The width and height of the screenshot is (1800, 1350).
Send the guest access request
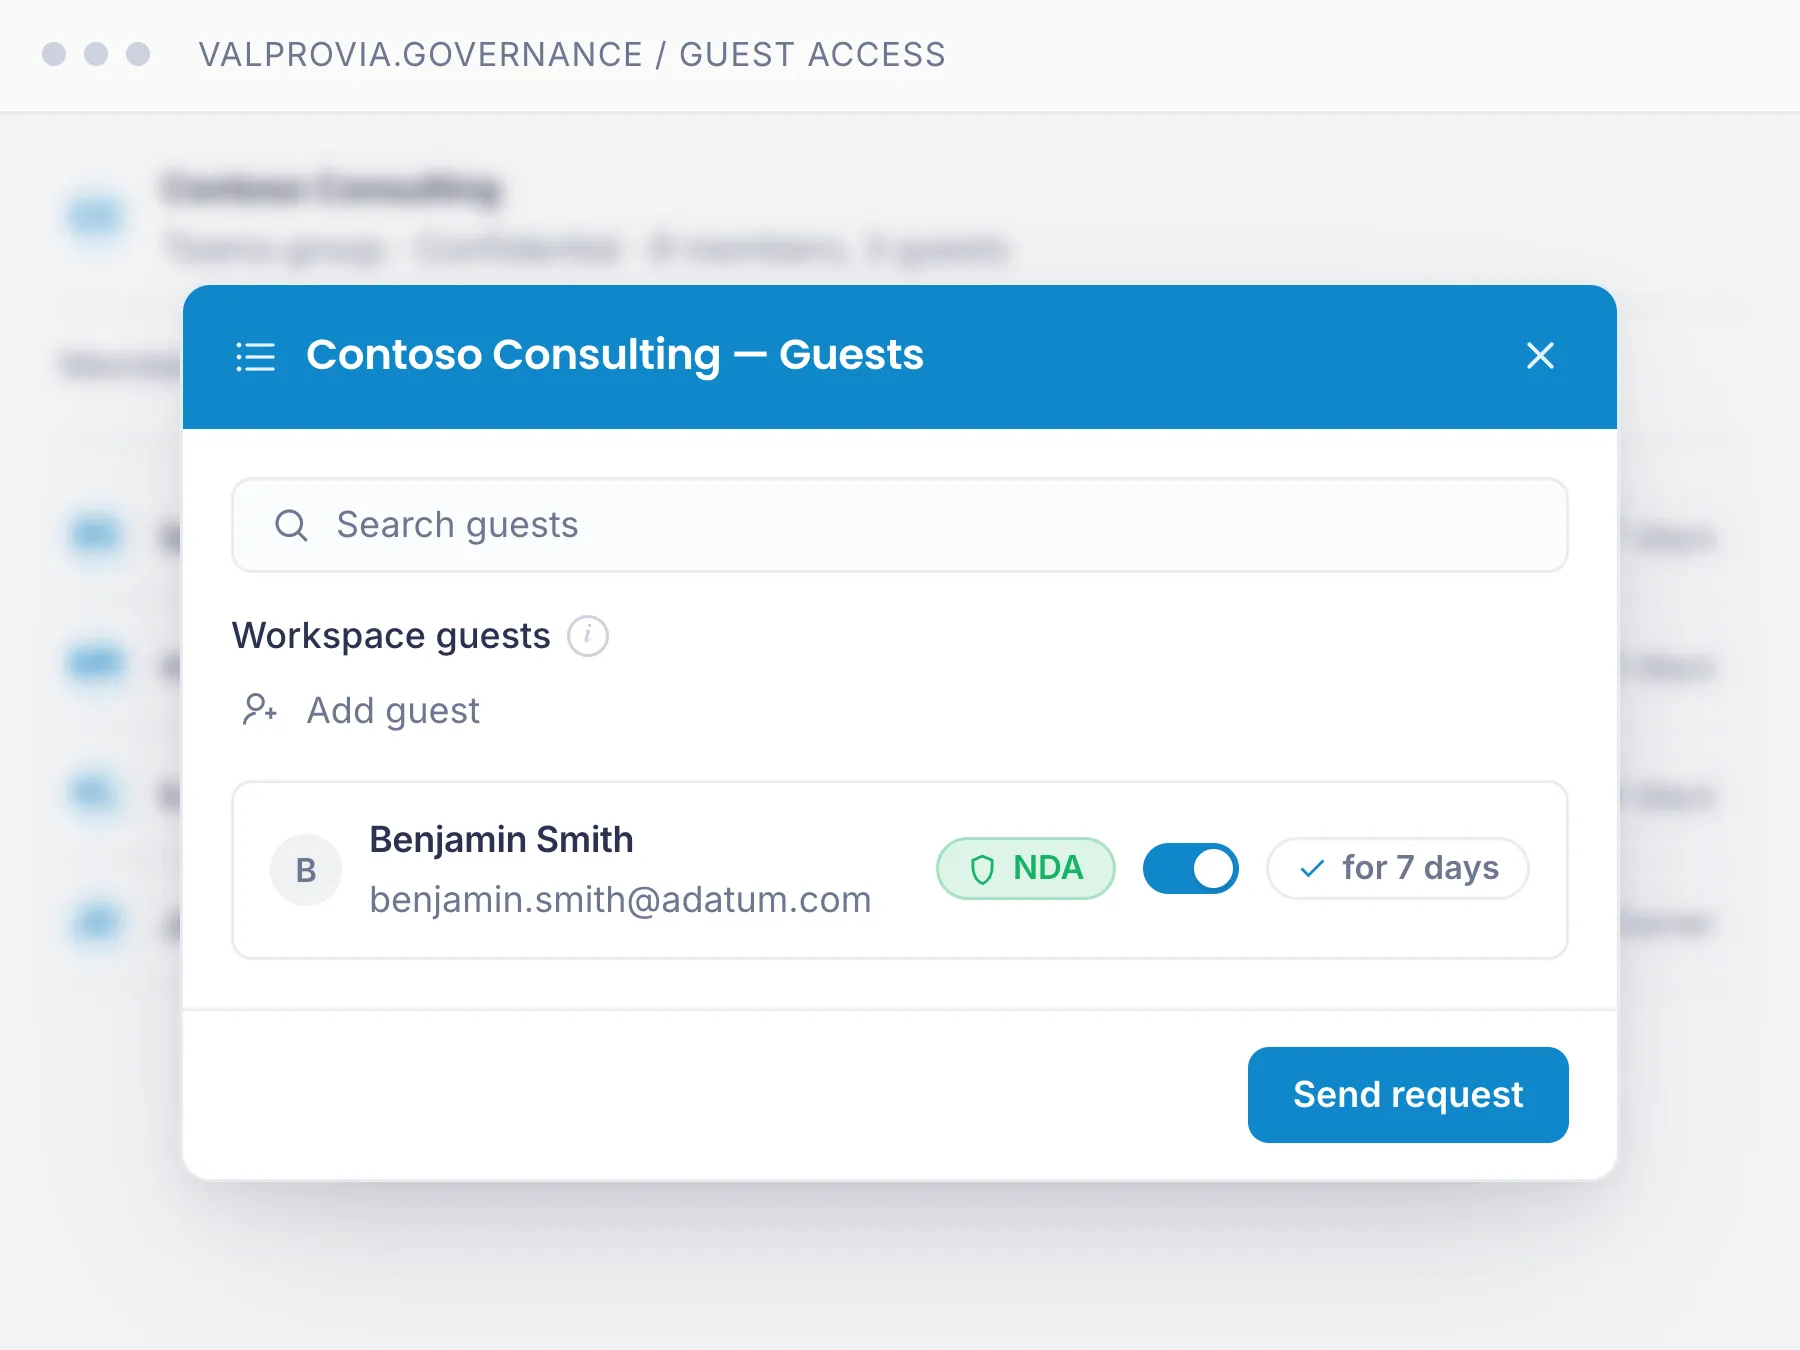point(1408,1094)
